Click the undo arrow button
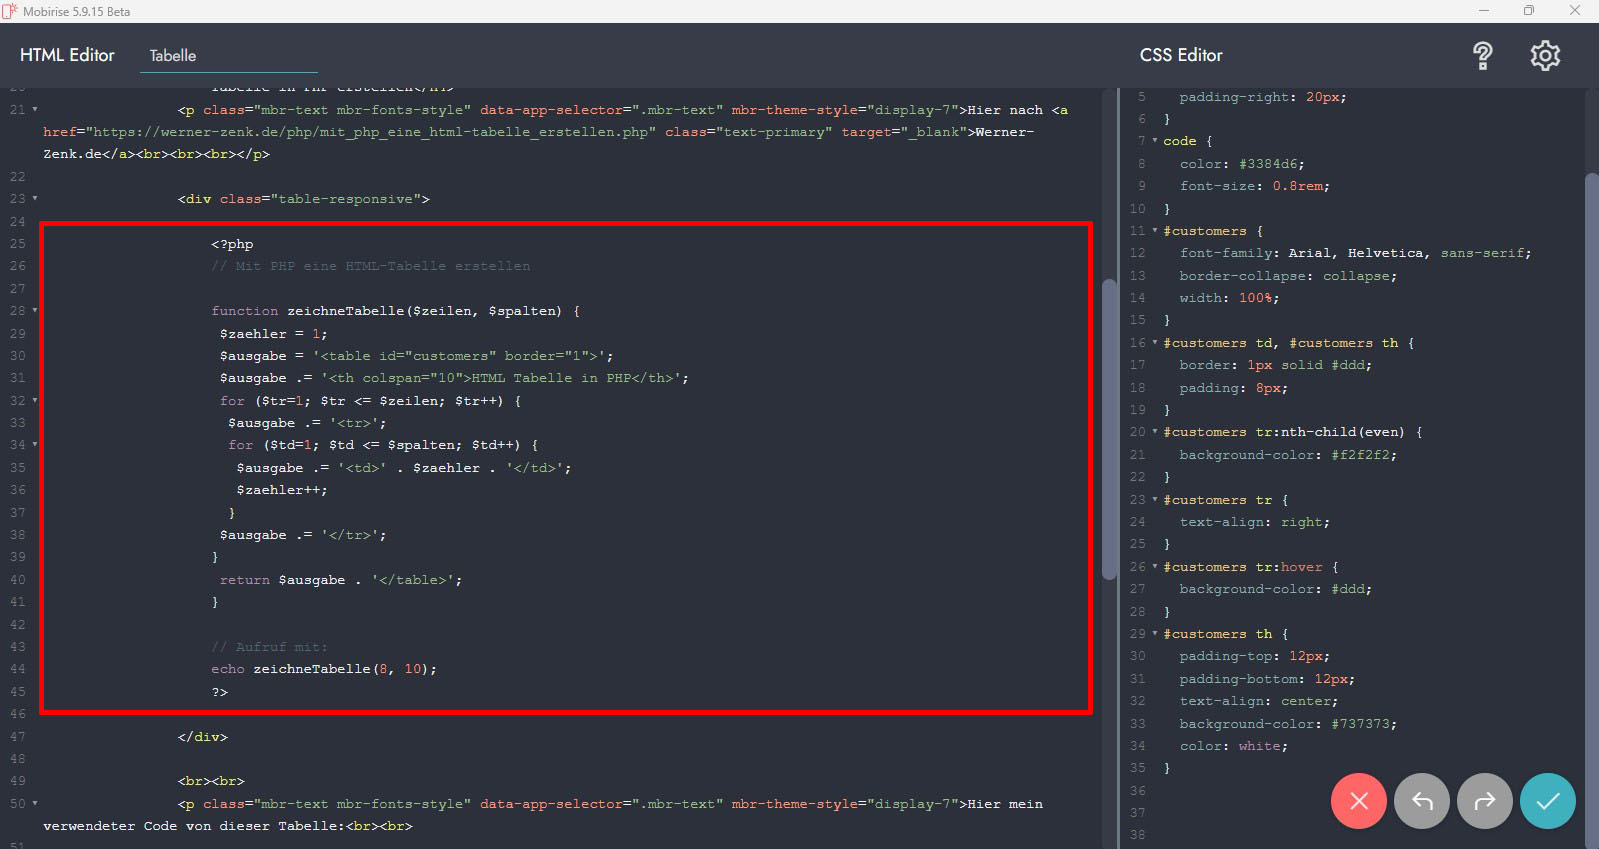Screen dimensions: 1599x849 [x=1421, y=801]
